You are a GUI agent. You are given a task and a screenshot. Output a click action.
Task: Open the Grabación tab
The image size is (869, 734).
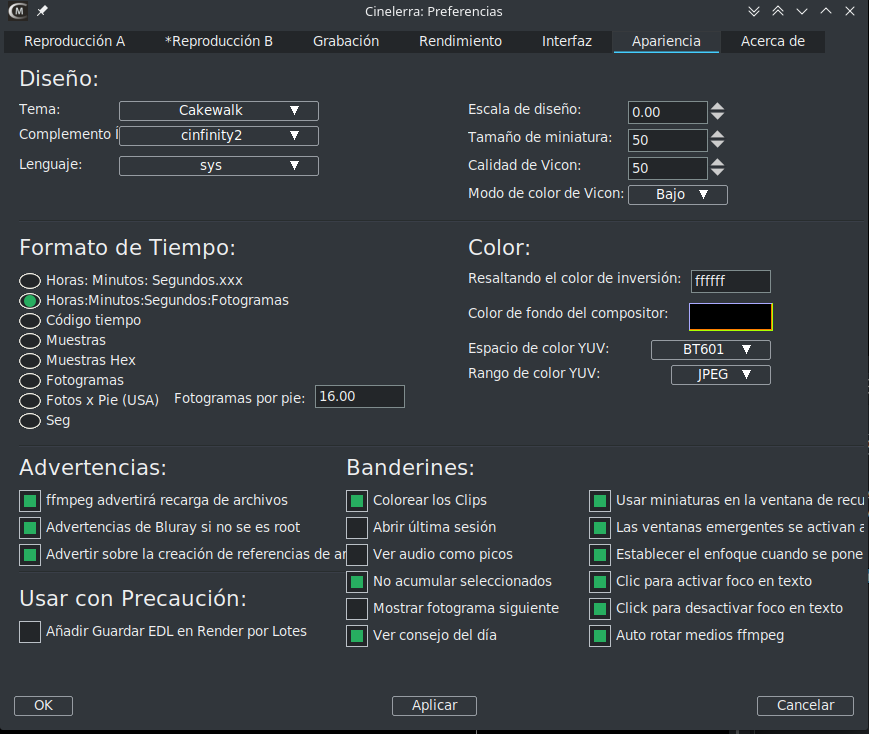point(345,42)
